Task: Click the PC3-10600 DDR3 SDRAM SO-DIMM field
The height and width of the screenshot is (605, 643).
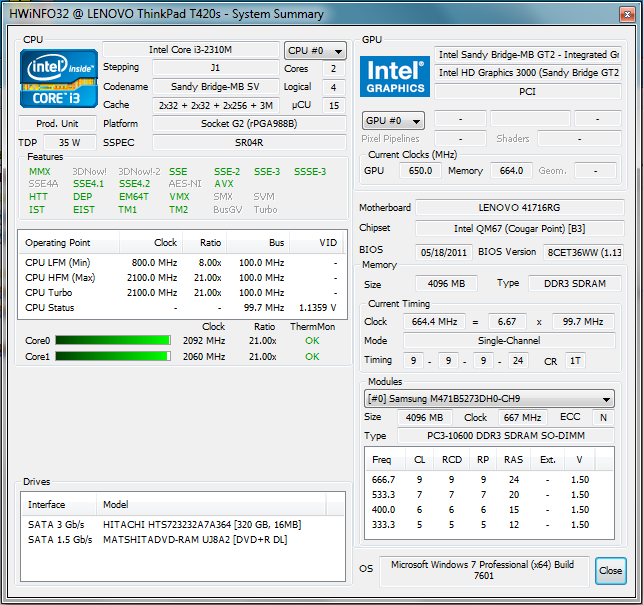Action: coord(506,435)
